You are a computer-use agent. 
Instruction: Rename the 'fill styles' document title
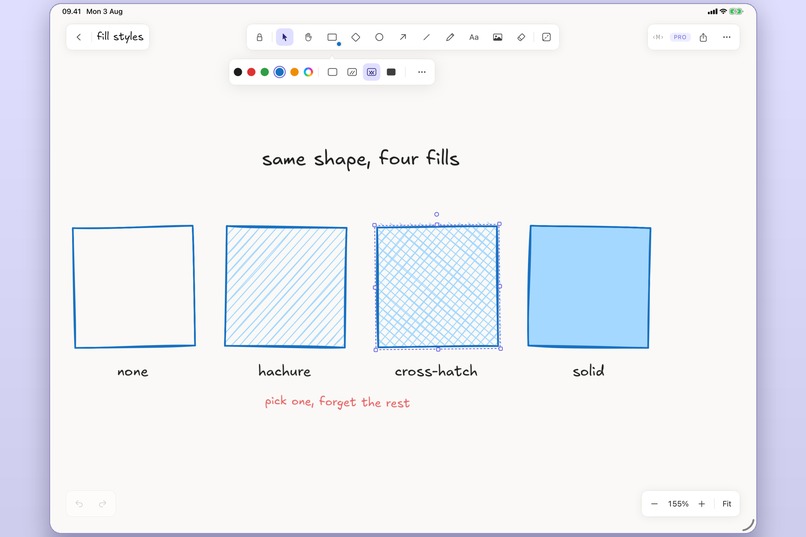(x=120, y=36)
